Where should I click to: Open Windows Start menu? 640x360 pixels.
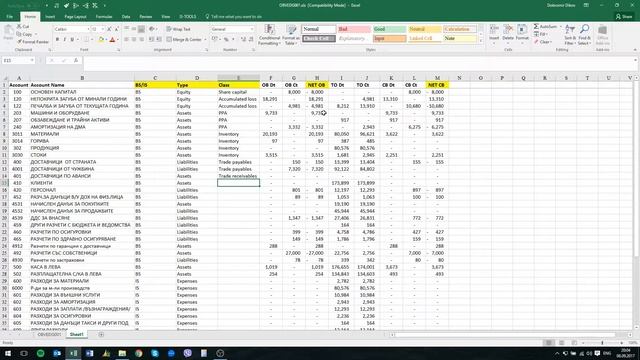(x=8, y=353)
